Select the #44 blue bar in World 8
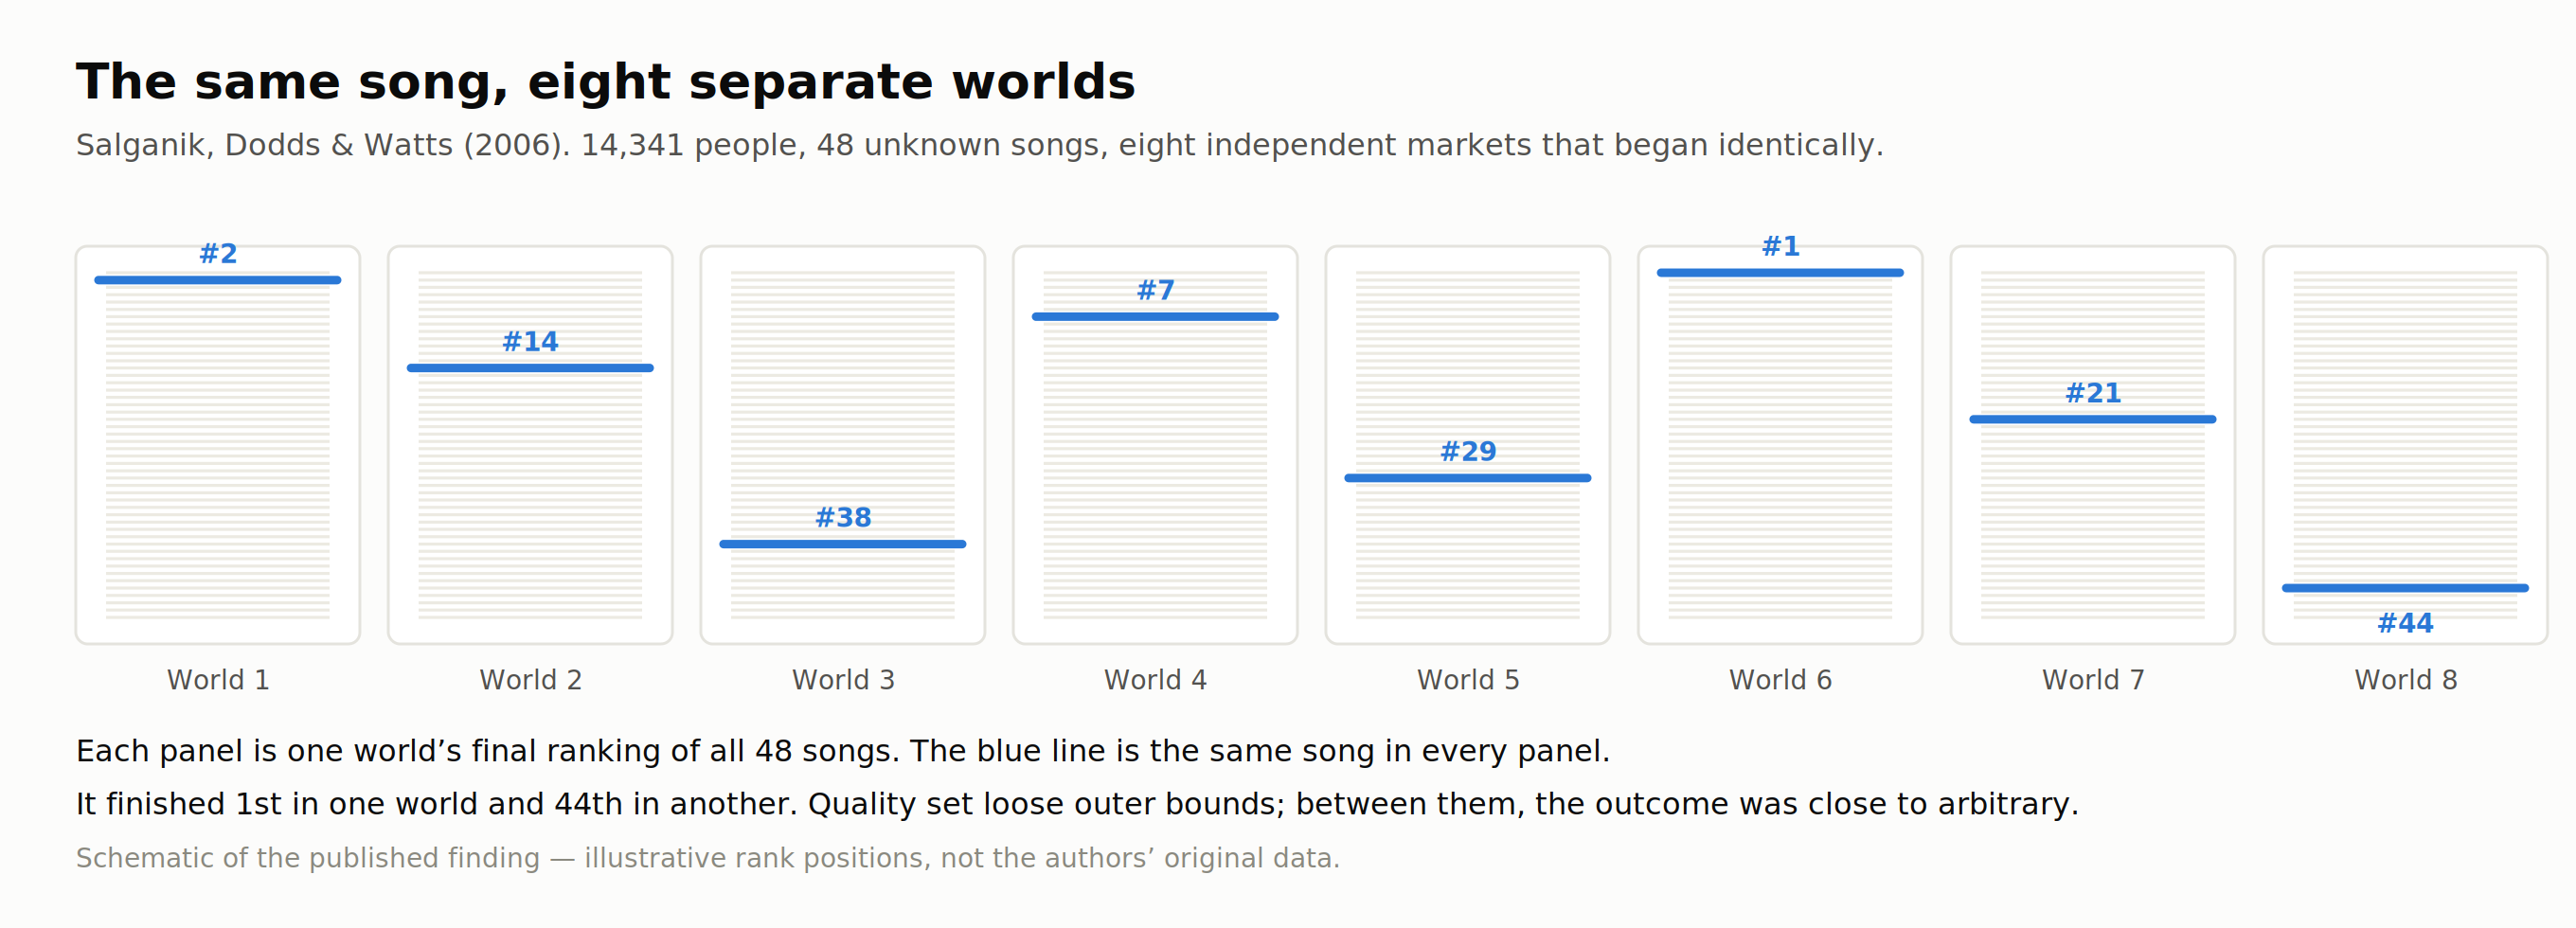This screenshot has height=928, width=2576. tap(2405, 588)
